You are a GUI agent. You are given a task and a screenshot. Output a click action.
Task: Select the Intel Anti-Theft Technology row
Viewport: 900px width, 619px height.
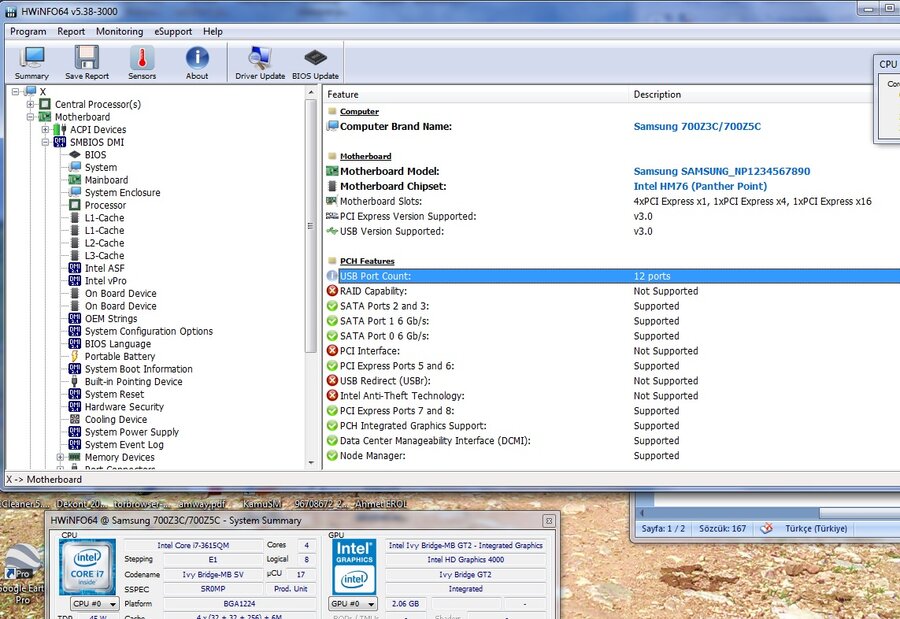tap(611, 396)
